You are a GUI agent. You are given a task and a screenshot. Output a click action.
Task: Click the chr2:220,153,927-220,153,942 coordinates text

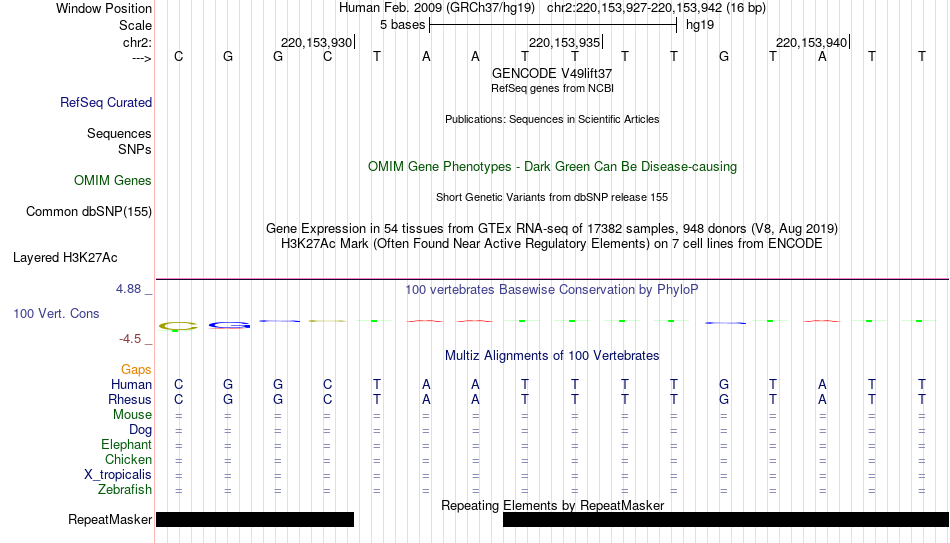(x=636, y=8)
